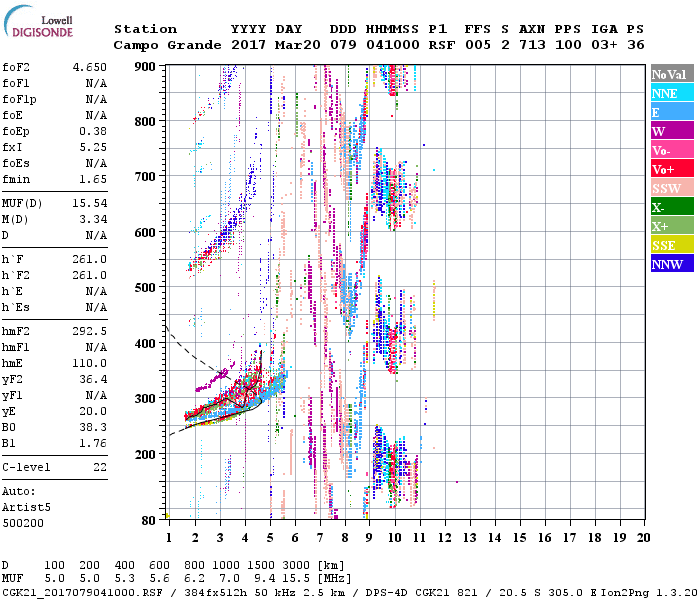Click the foF2 value 4.650
Viewport: 700px width, 600px height.
(x=90, y=67)
